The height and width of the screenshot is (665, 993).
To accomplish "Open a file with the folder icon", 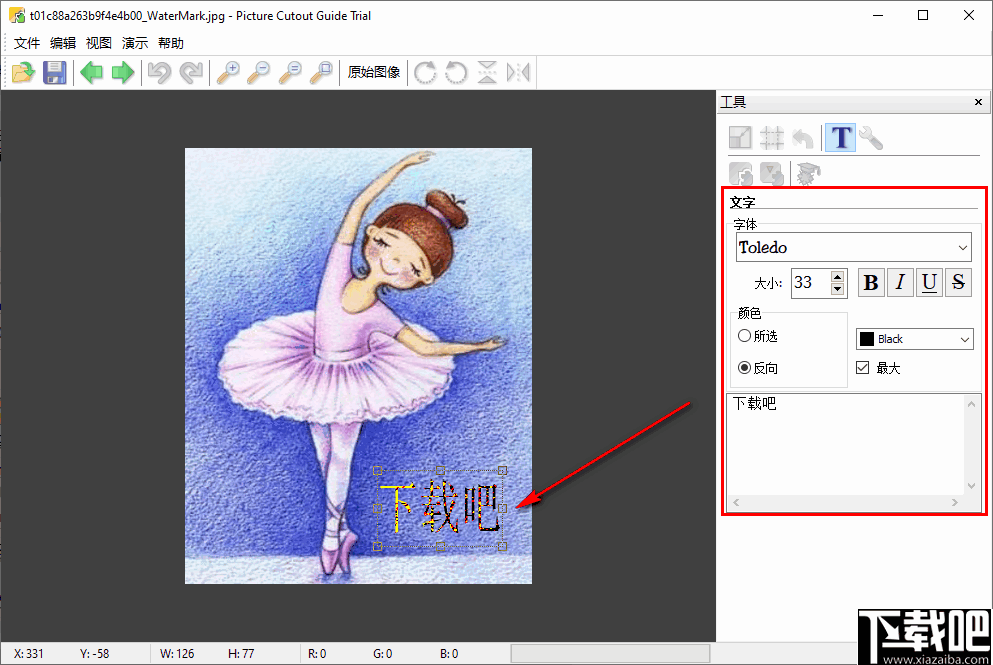I will point(23,72).
